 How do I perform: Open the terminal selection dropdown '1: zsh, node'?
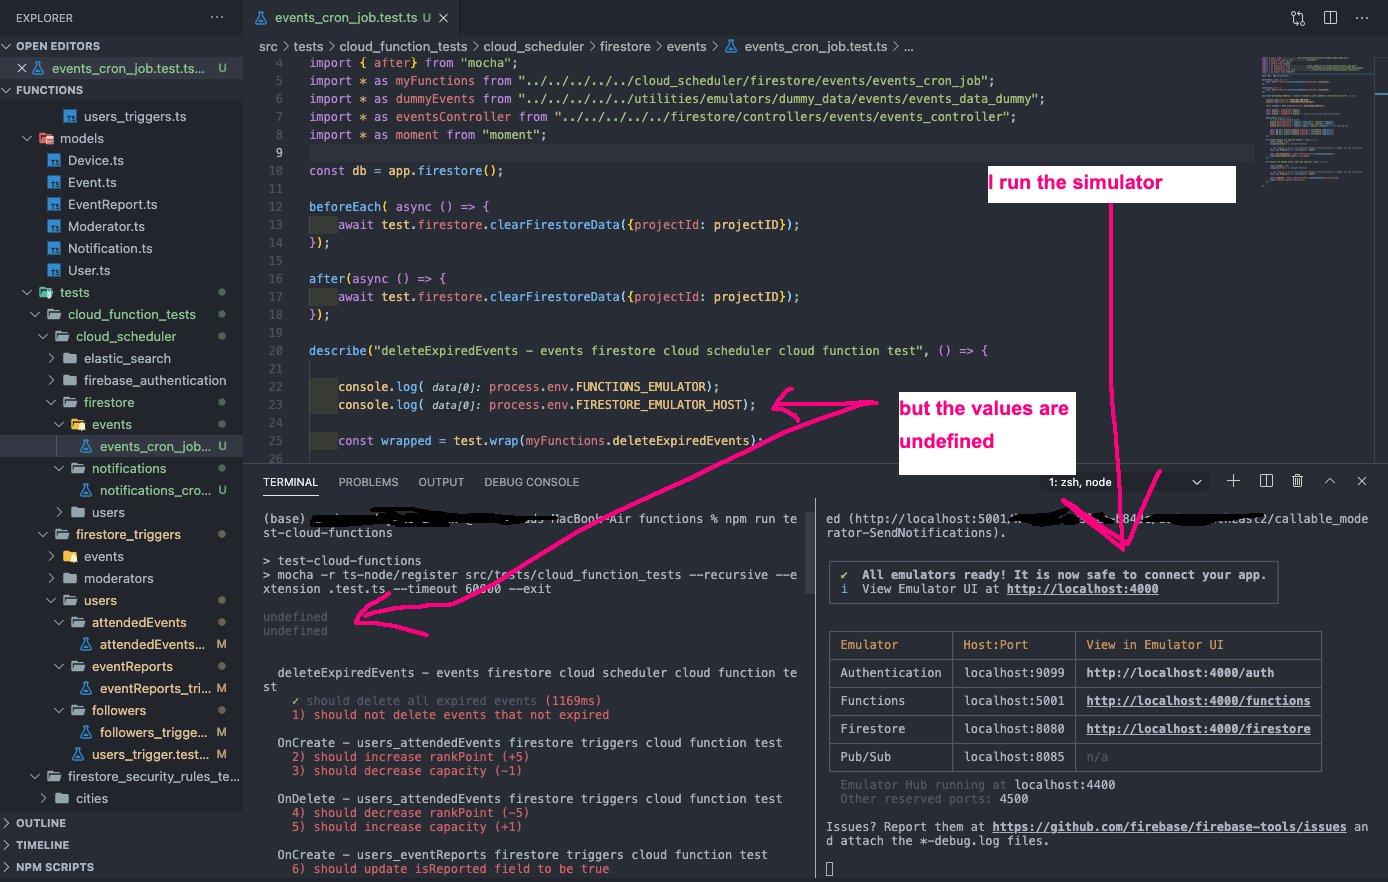(1097, 481)
